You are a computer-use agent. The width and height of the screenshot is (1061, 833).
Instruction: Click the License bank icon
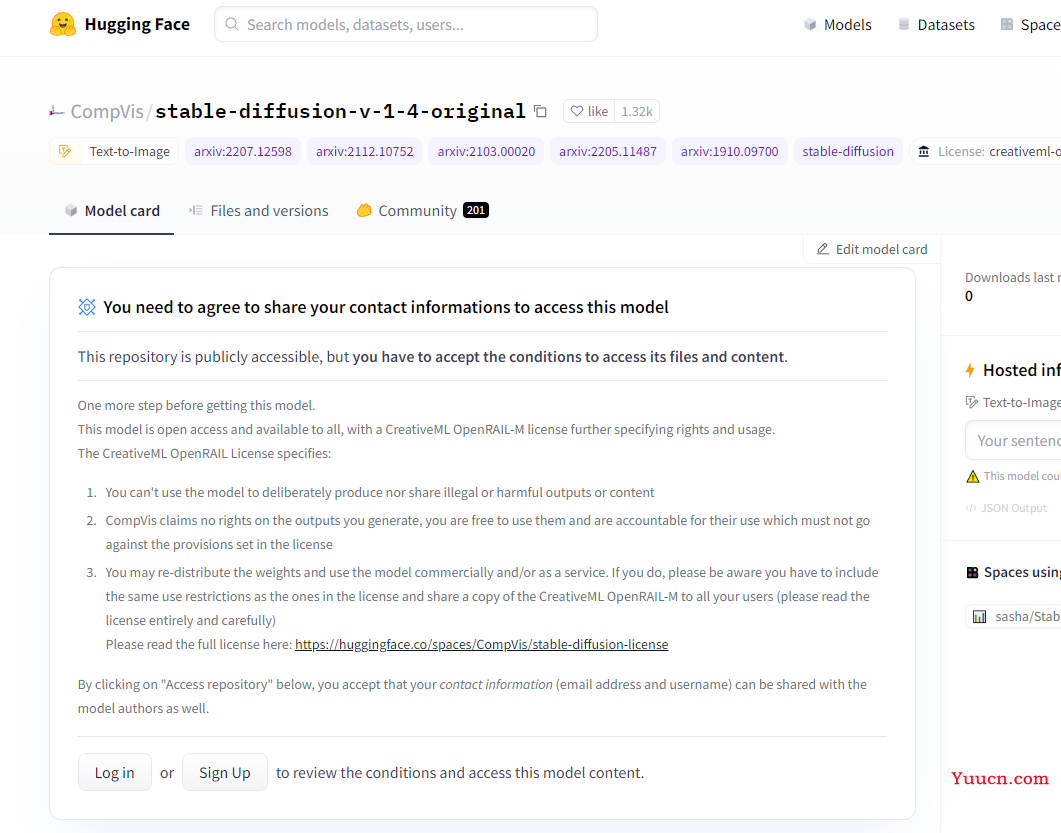pyautogui.click(x=924, y=151)
